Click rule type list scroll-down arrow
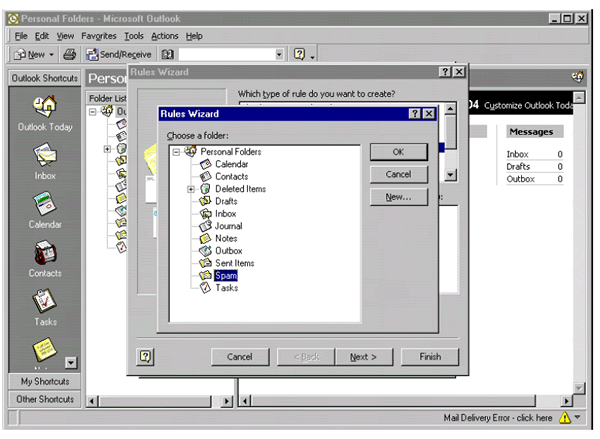The width and height of the screenshot is (600, 439). pyautogui.click(x=450, y=175)
